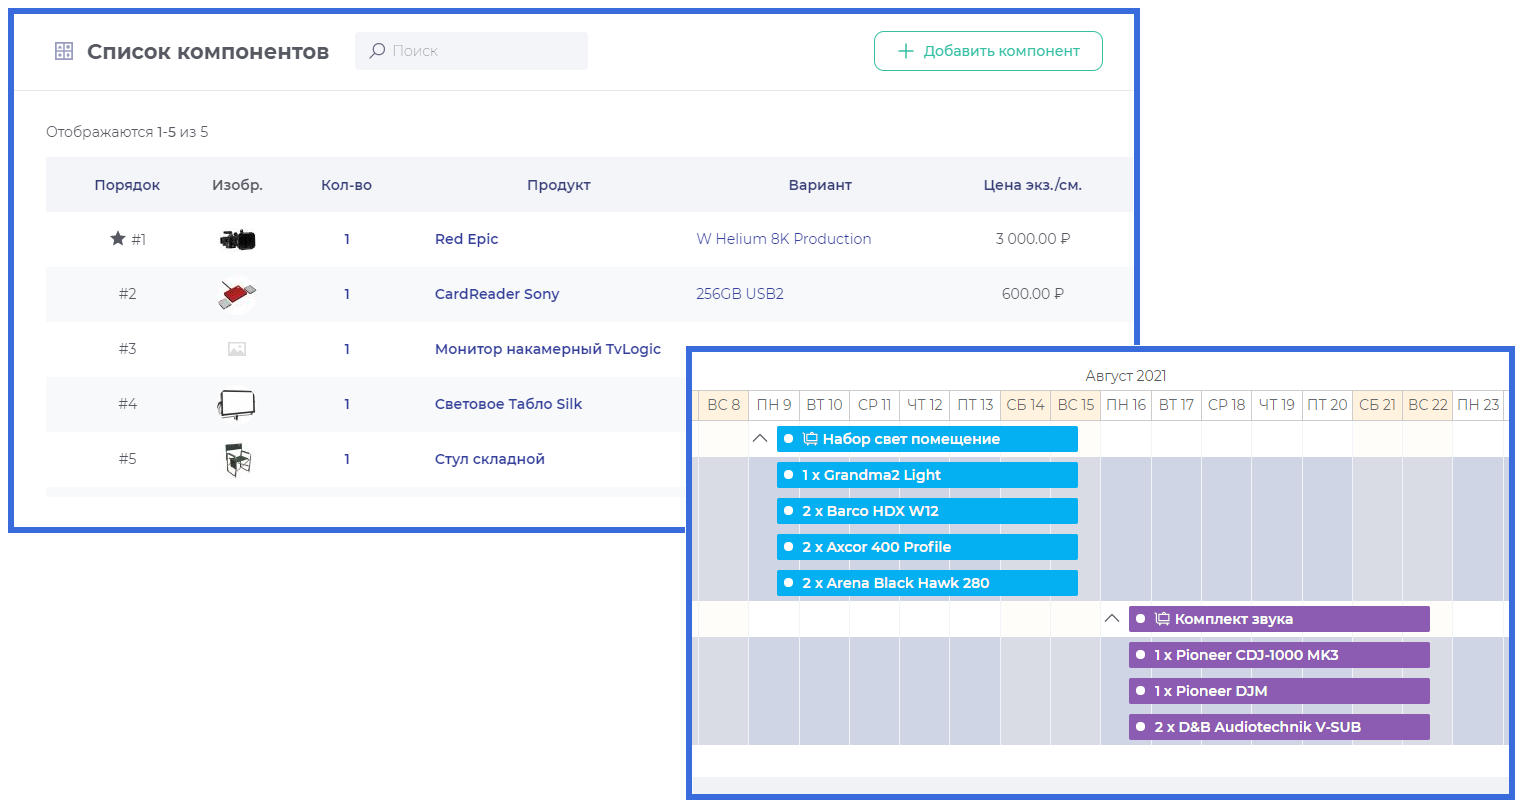Viewport: 1525px width, 810px height.
Task: Click the Отображаются 1-5 из 5 counter
Action: 127,132
